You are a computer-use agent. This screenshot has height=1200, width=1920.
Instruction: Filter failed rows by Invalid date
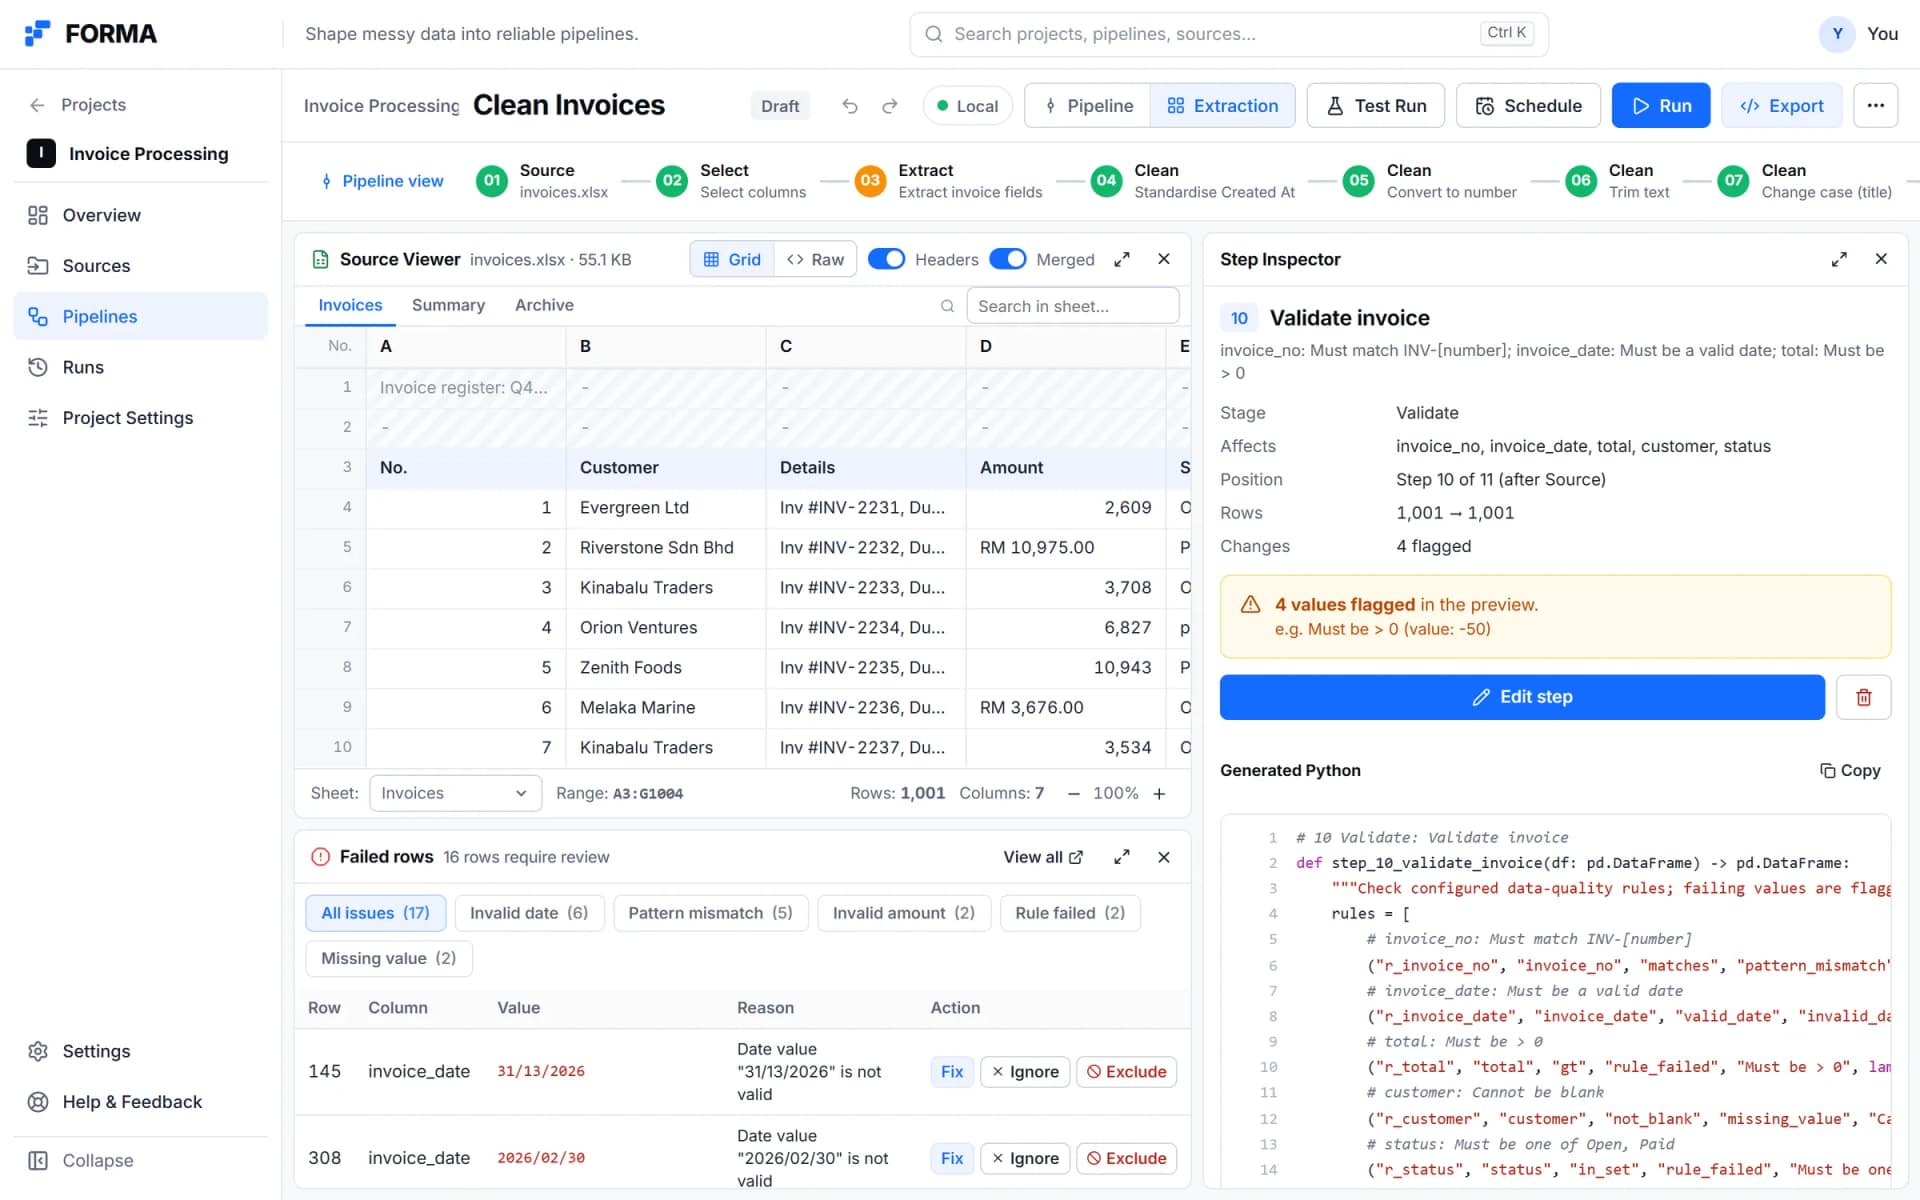click(x=529, y=913)
